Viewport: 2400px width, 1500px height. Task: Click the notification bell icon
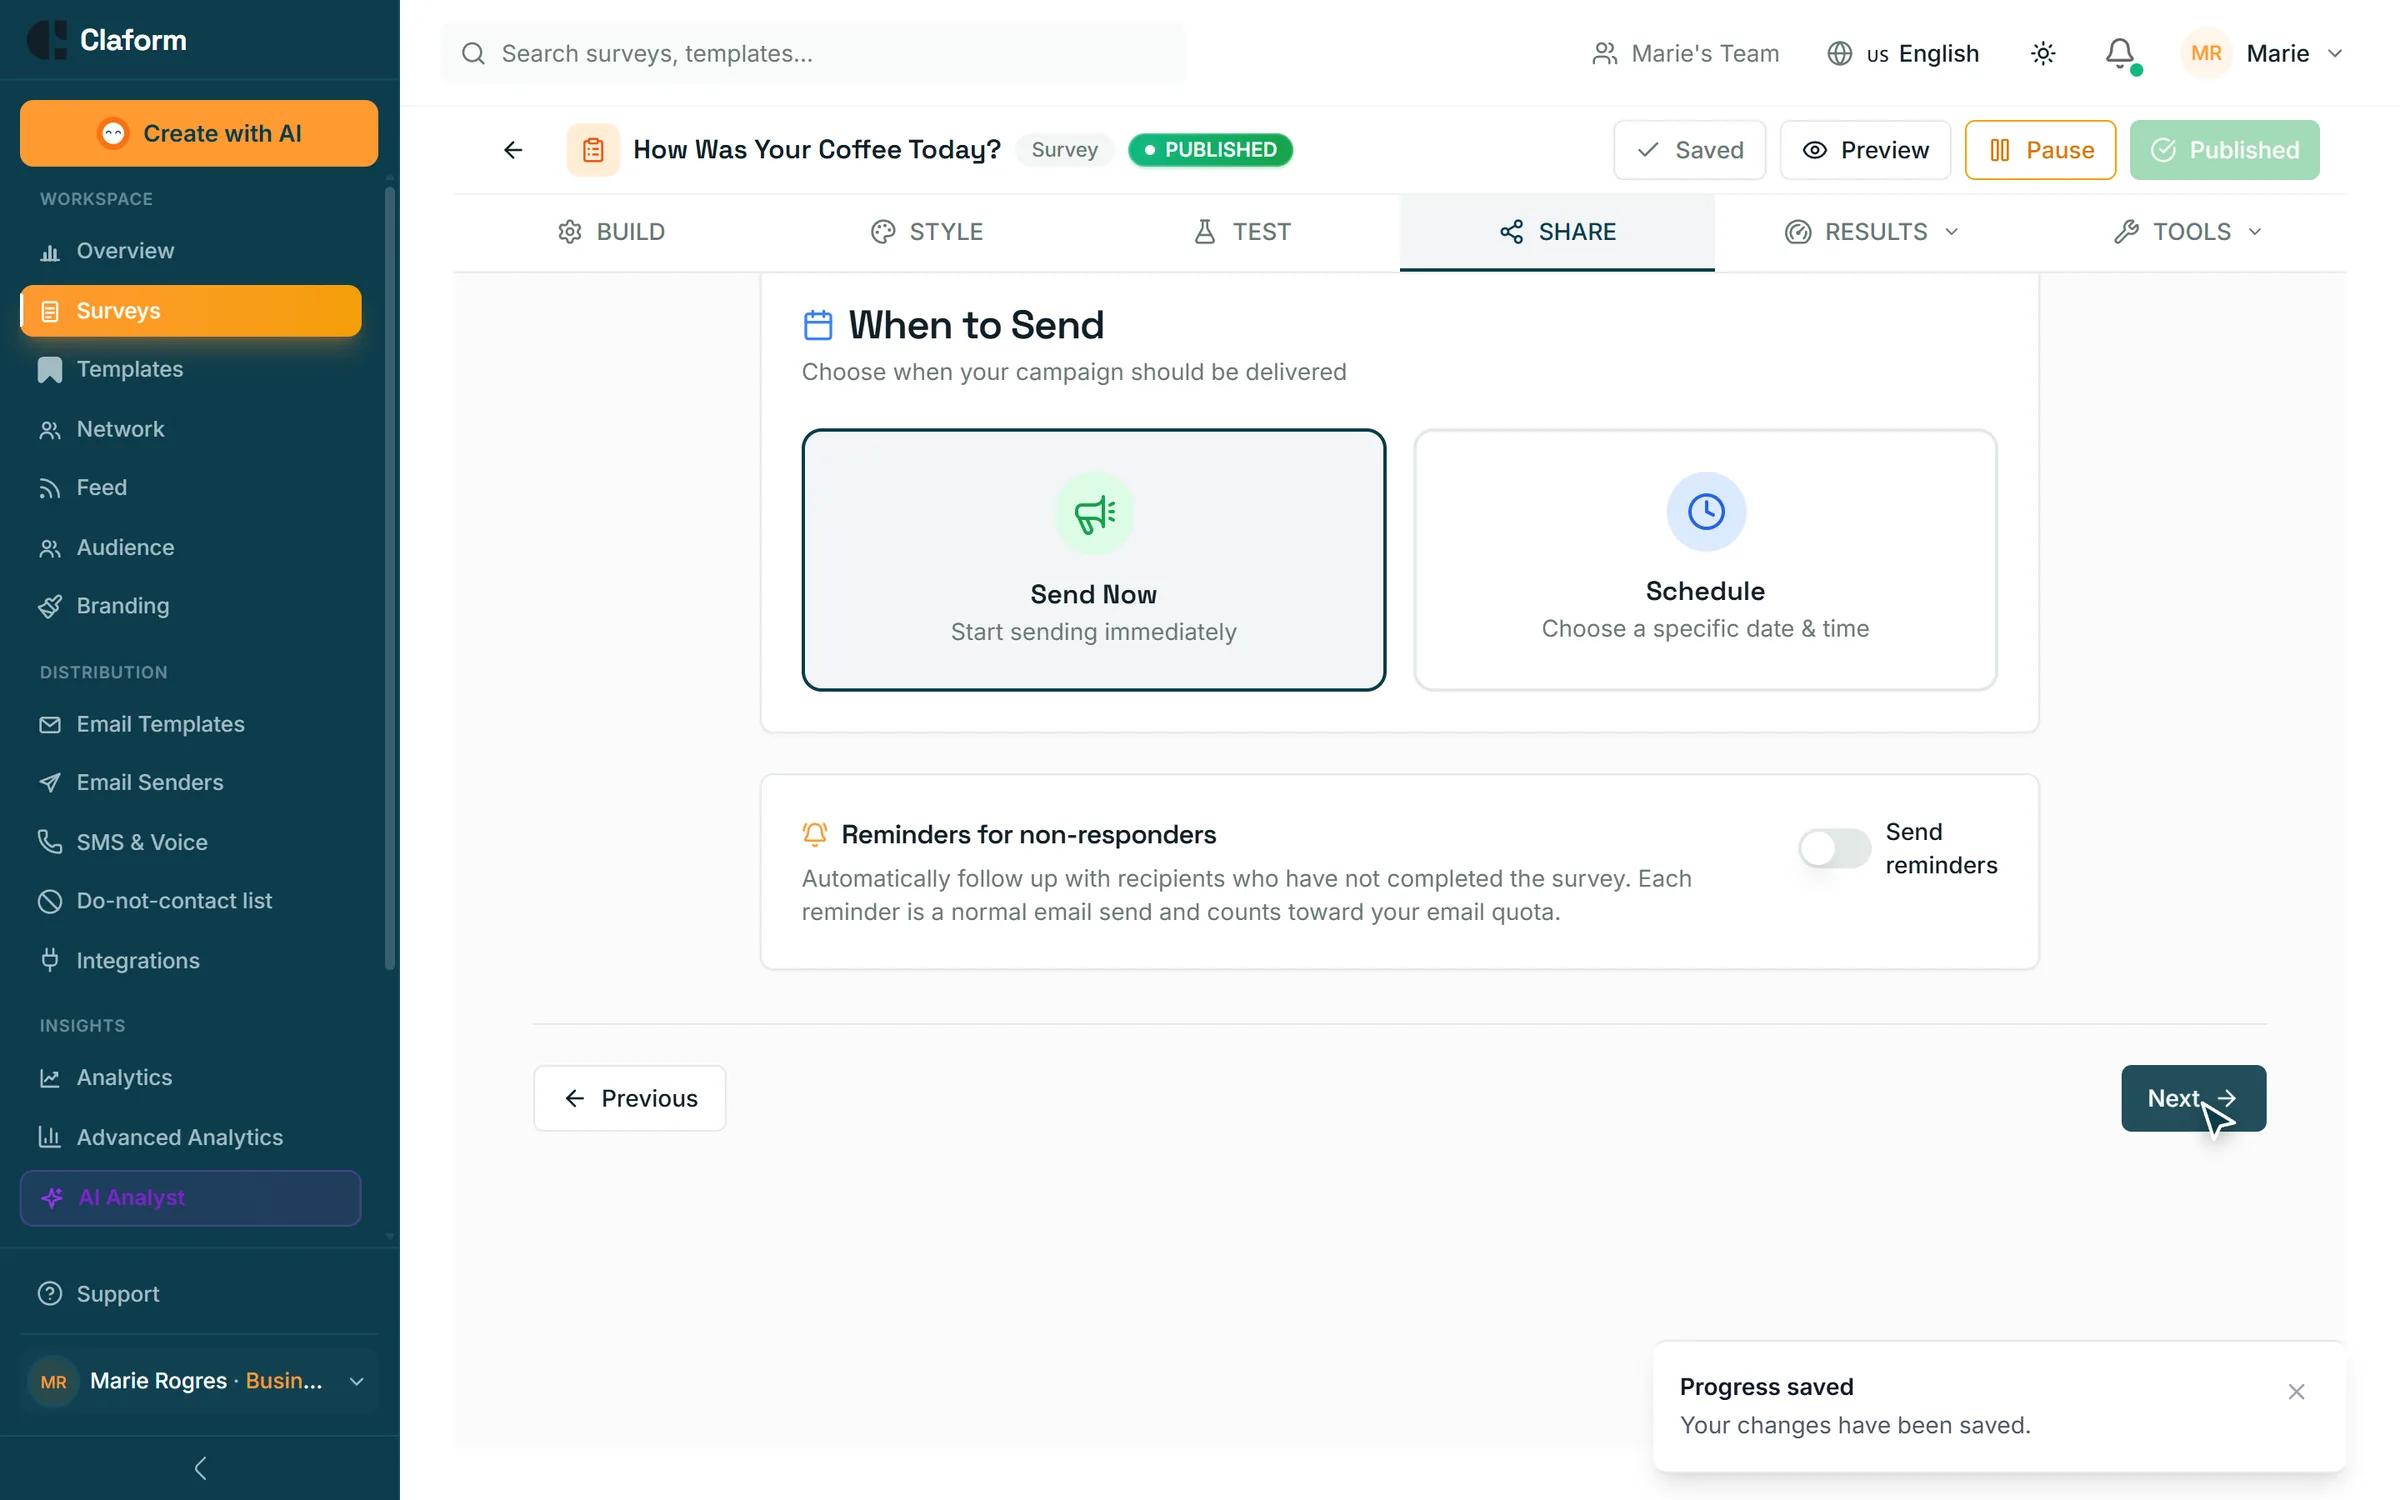(x=2119, y=53)
